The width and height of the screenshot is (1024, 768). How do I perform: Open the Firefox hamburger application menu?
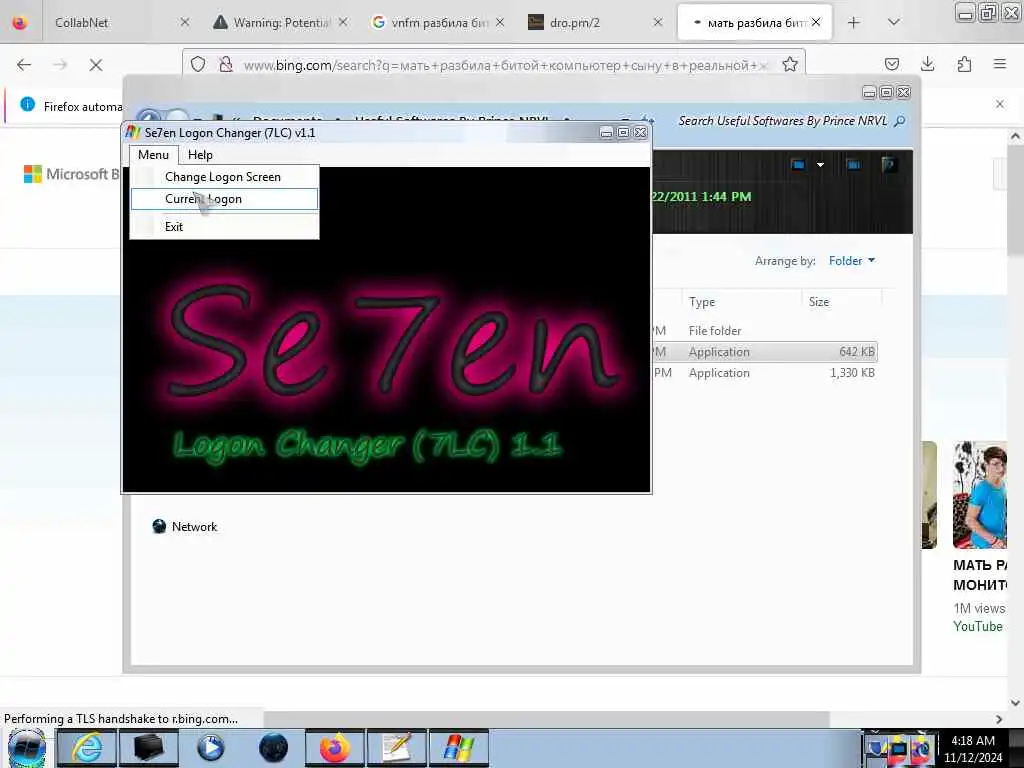coord(1000,64)
